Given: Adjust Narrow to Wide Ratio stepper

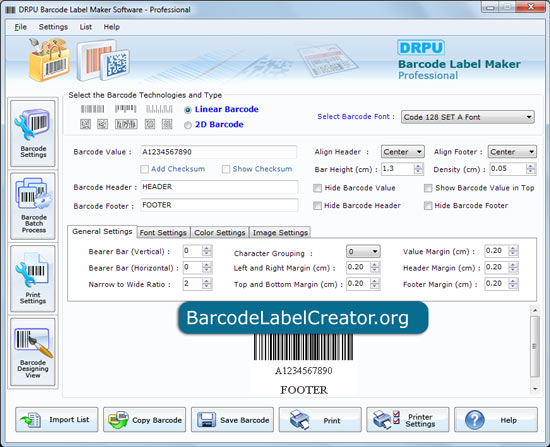Looking at the screenshot, I should coord(207,284).
